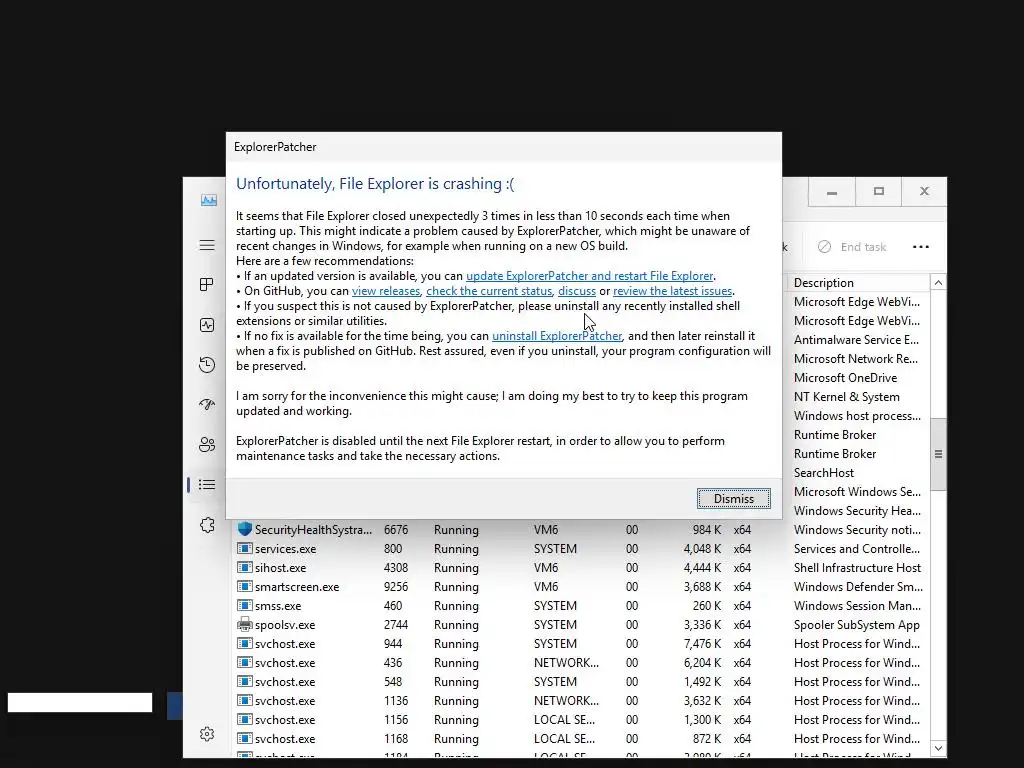Click description Microsoft Network Re...
Viewport: 1024px width, 768px height.
coord(856,359)
